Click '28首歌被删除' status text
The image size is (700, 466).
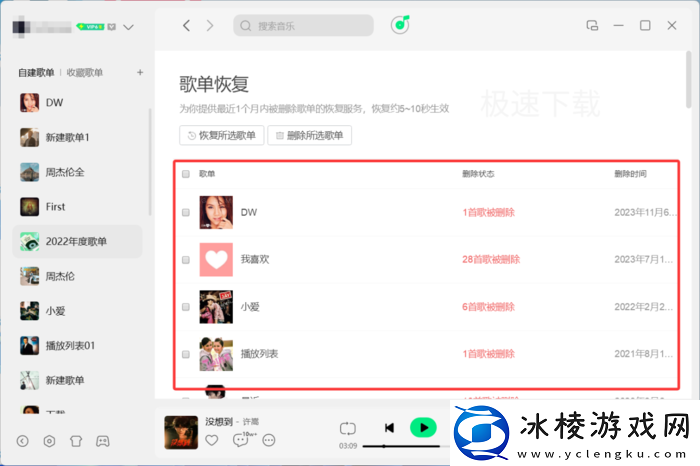491,259
